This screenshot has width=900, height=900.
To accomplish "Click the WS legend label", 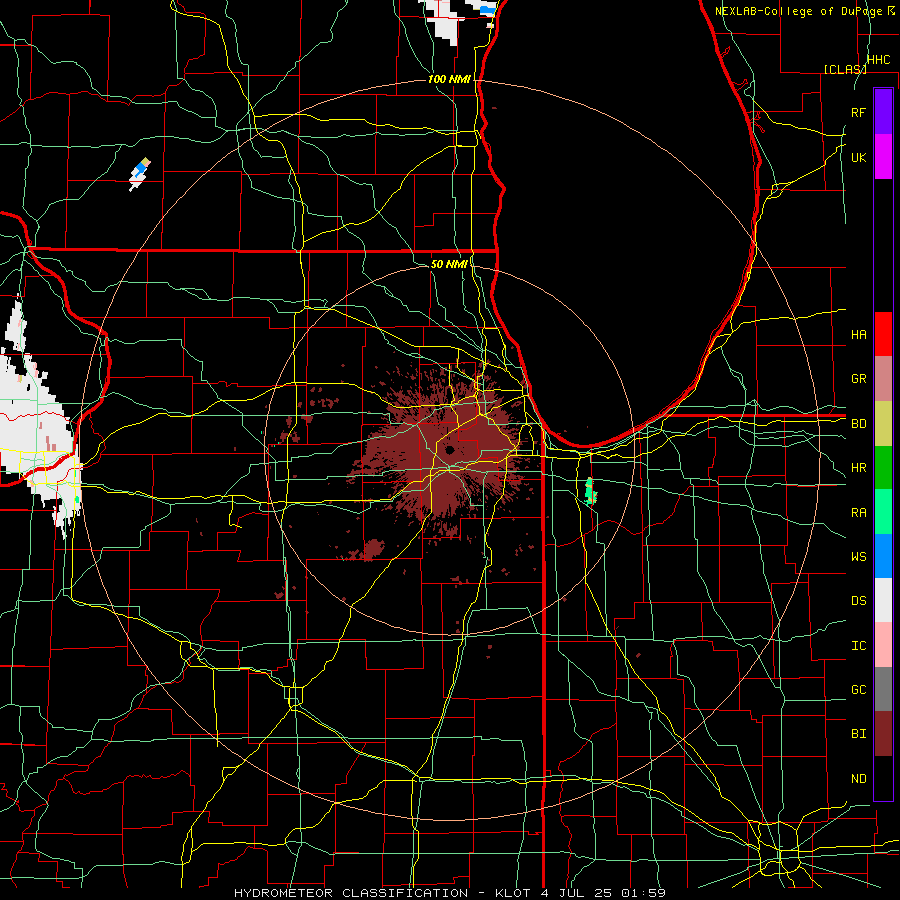I will point(858,557).
